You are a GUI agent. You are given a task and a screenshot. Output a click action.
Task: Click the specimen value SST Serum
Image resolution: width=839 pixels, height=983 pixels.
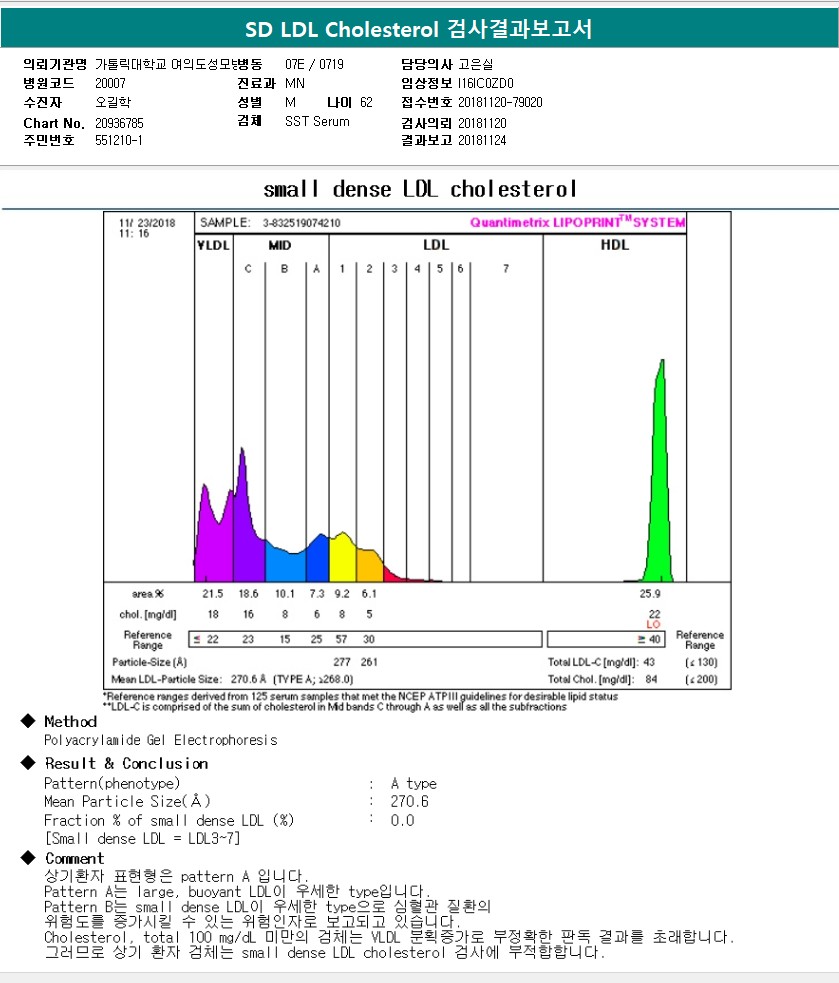[x=317, y=122]
